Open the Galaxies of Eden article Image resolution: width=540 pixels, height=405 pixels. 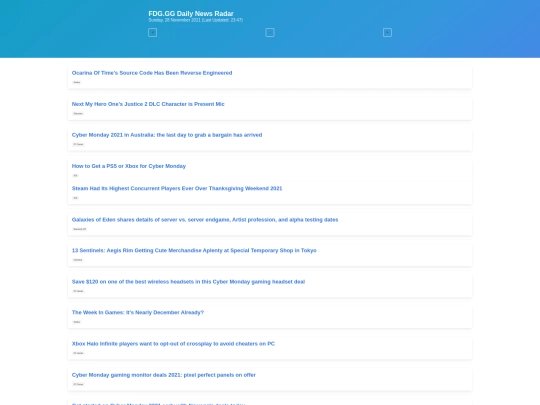pos(205,220)
